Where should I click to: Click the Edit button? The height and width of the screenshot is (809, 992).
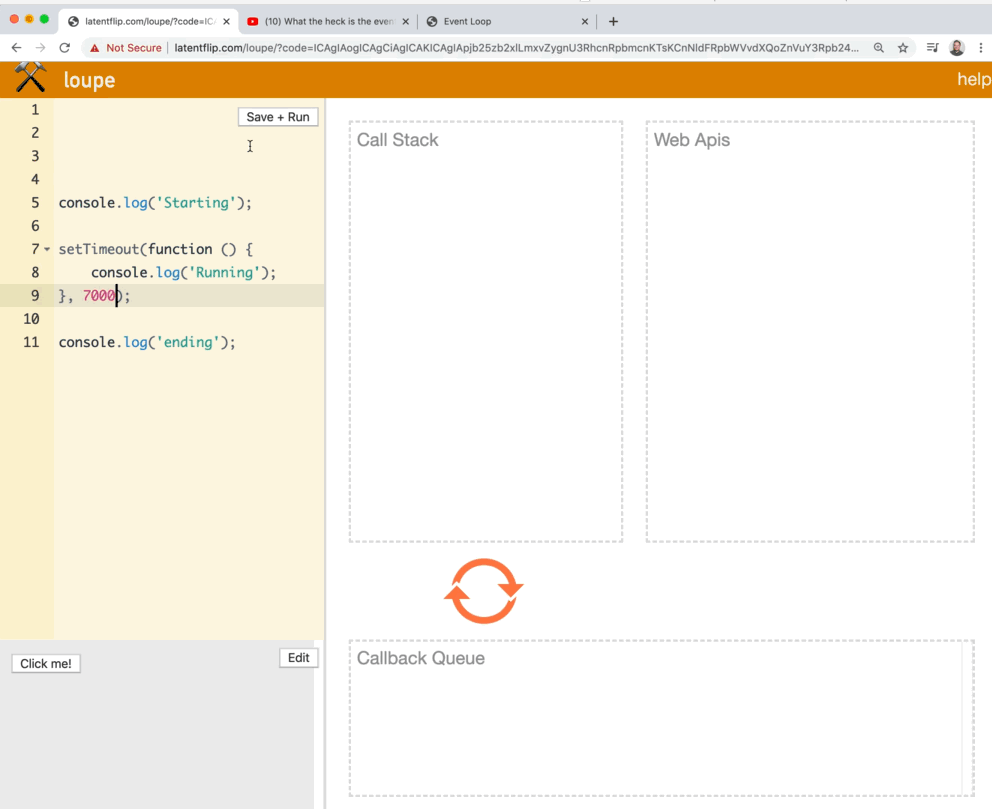click(298, 658)
